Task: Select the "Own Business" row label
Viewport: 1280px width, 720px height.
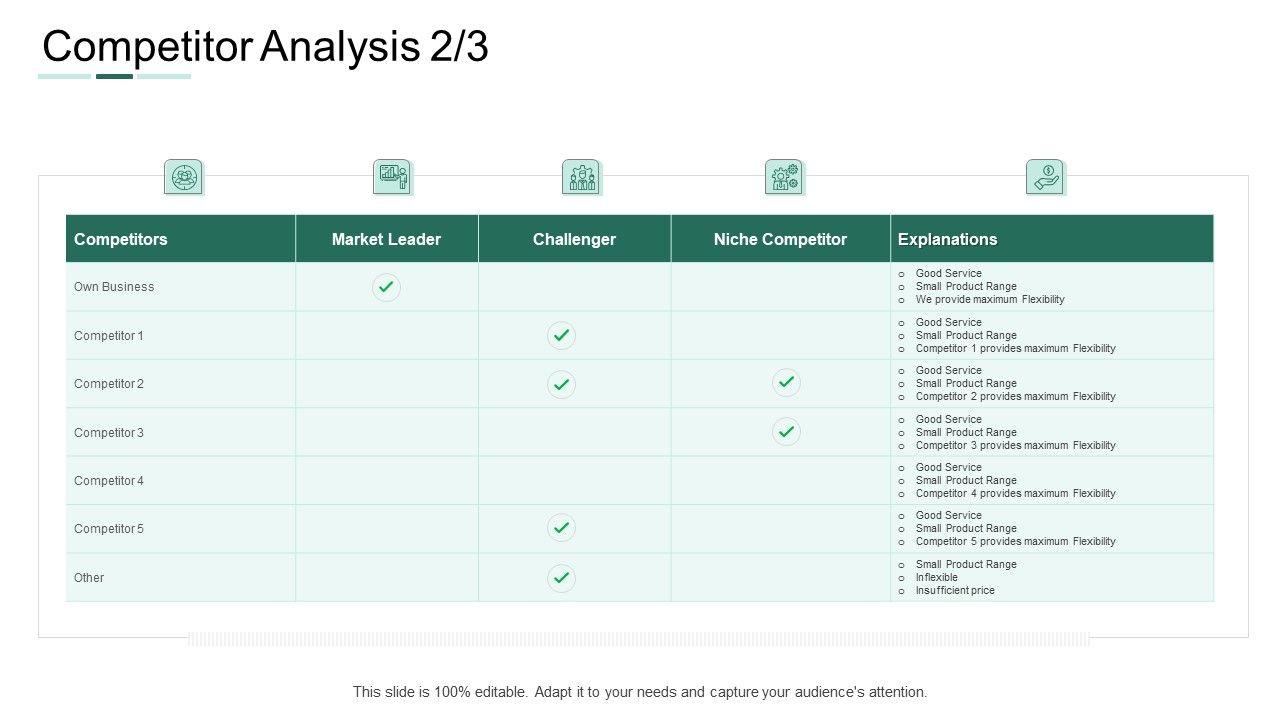Action: (x=114, y=287)
